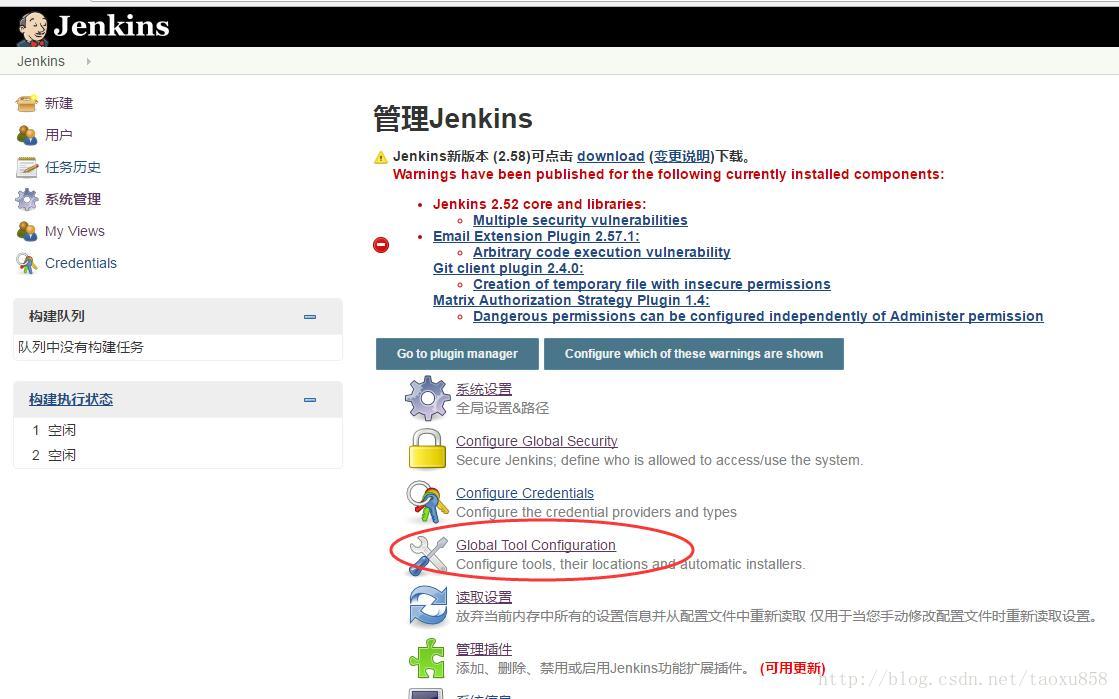
Task: Click the 任务历史 notepad icon
Action: tap(27, 167)
